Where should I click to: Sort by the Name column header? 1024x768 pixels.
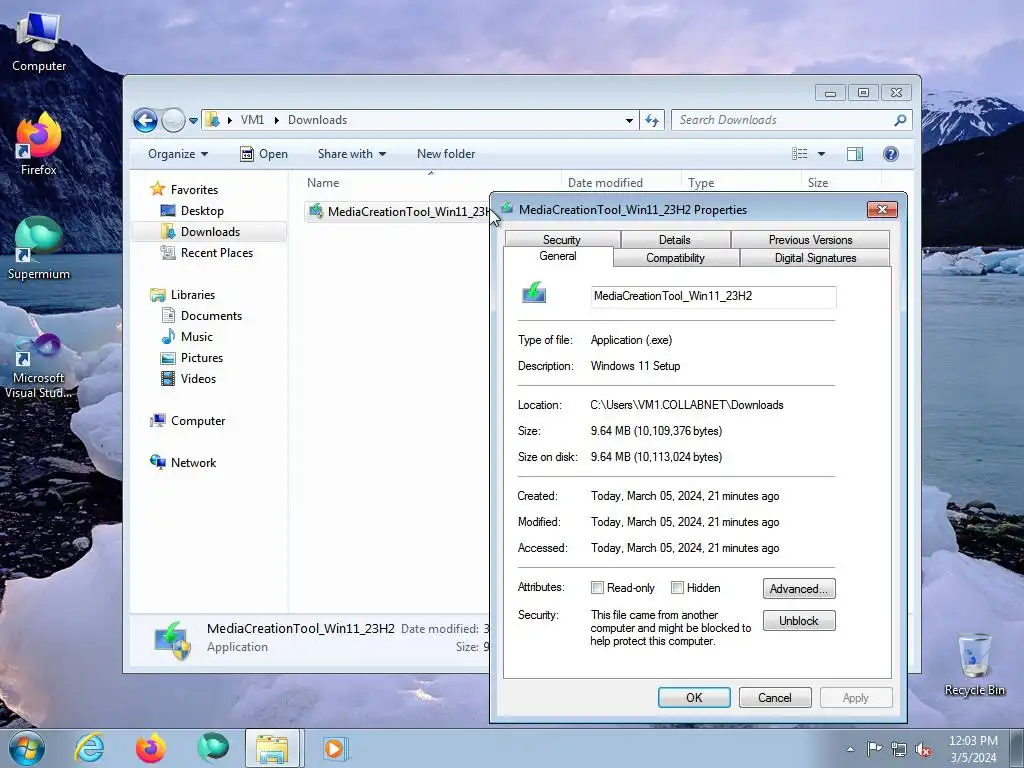[x=430, y=183]
